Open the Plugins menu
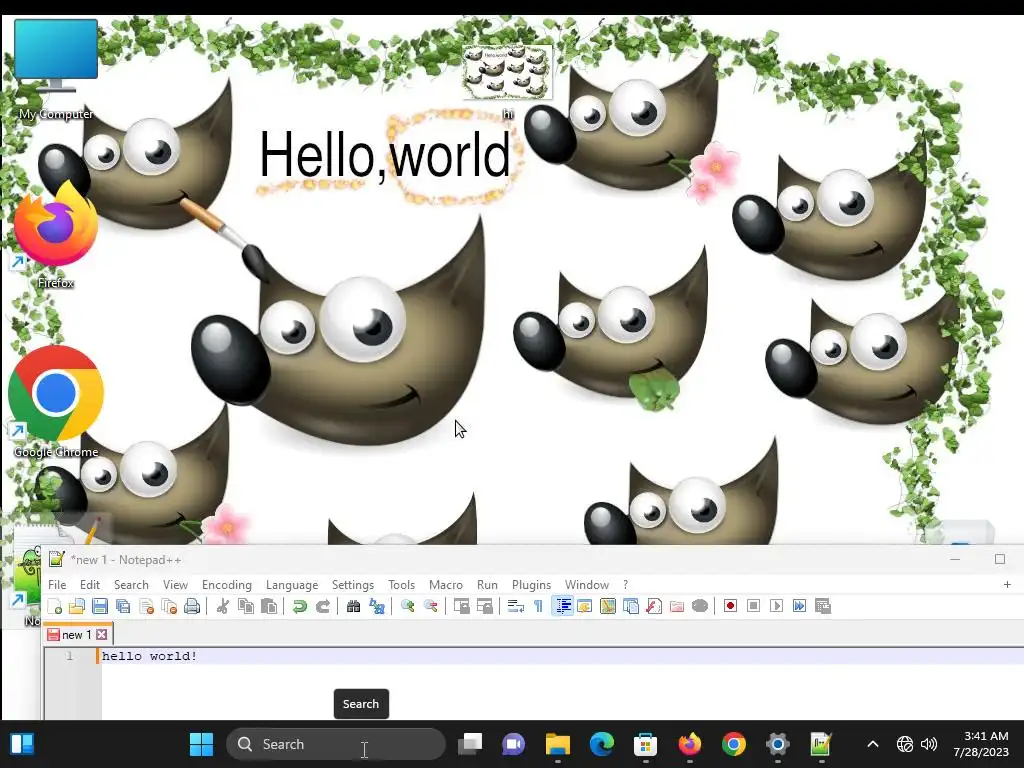This screenshot has height=768, width=1024. tap(531, 584)
